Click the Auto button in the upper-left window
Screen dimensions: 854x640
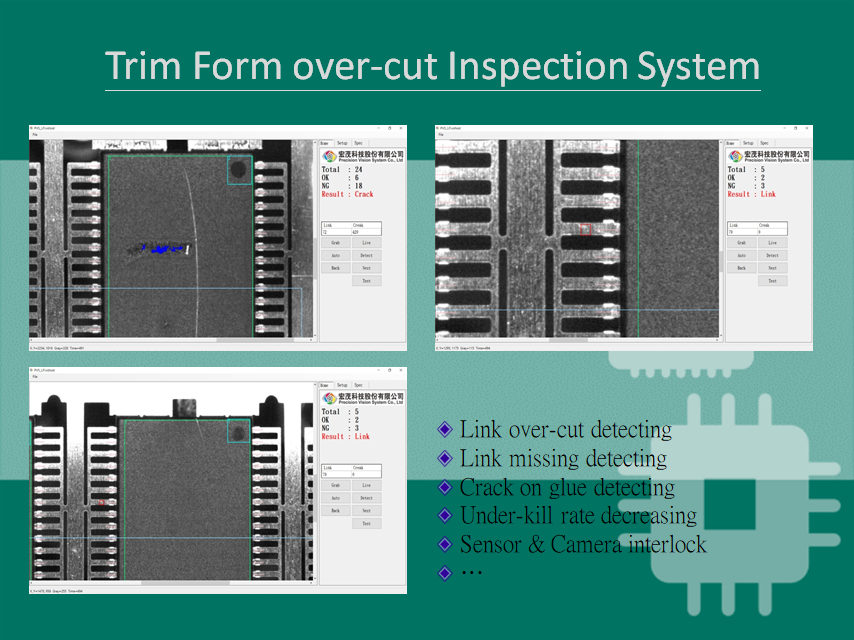(336, 256)
